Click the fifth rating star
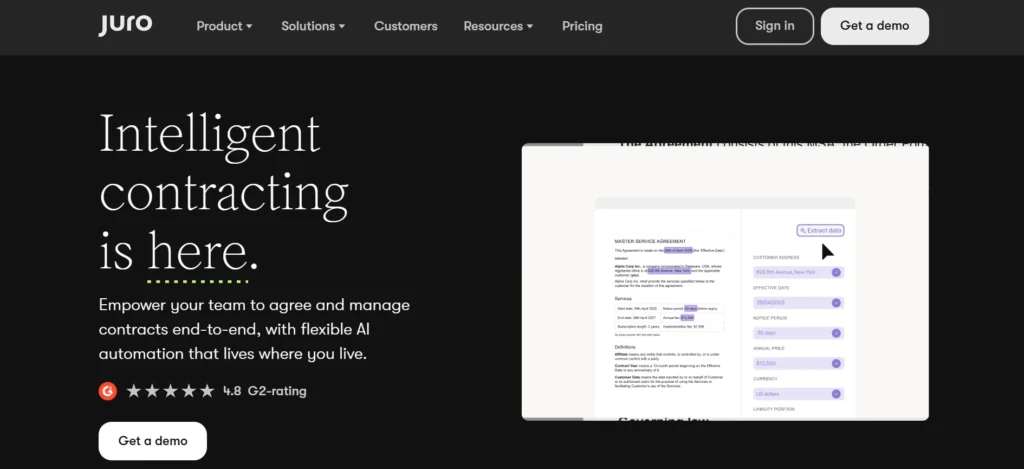1024x469 pixels. pyautogui.click(x=207, y=391)
